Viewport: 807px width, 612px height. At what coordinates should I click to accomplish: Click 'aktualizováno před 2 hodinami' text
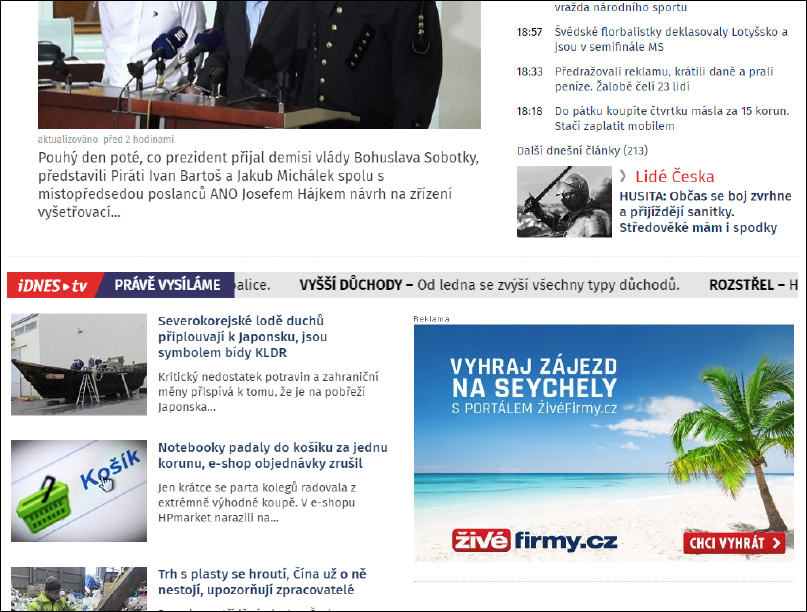(106, 139)
